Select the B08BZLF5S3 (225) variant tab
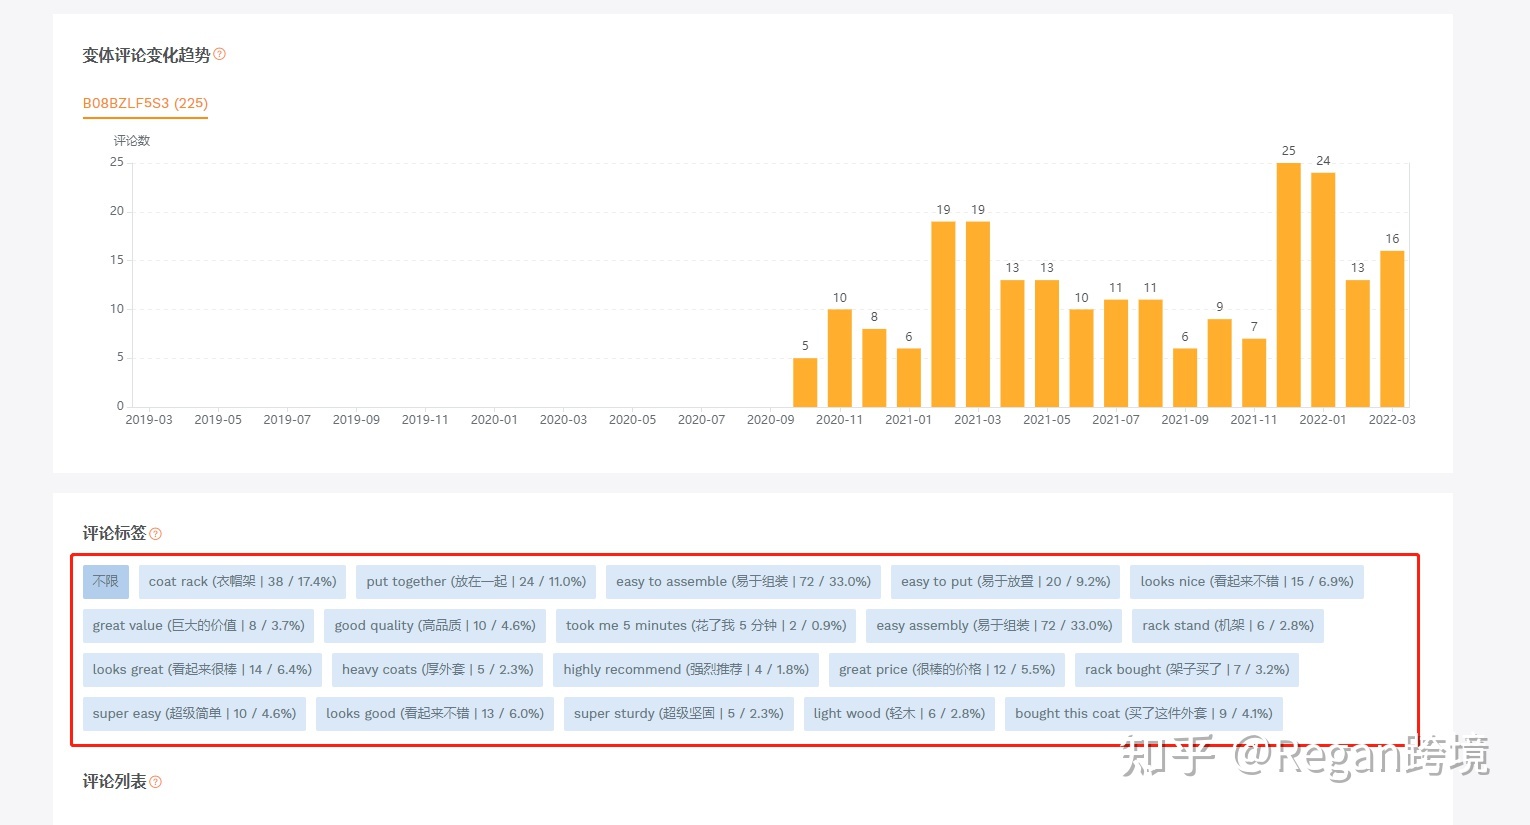The image size is (1530, 825). 145,103
